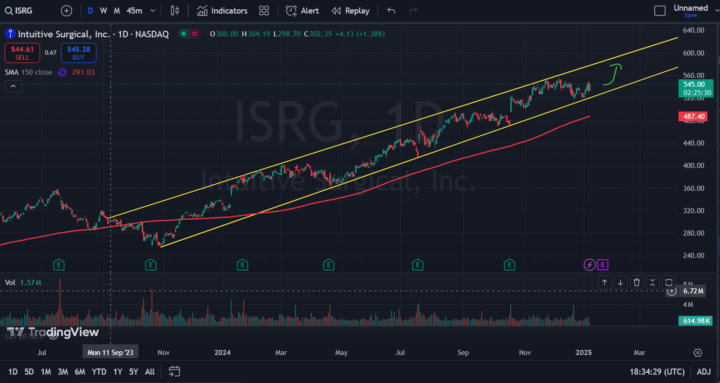Select the 45m interval

pos(134,11)
